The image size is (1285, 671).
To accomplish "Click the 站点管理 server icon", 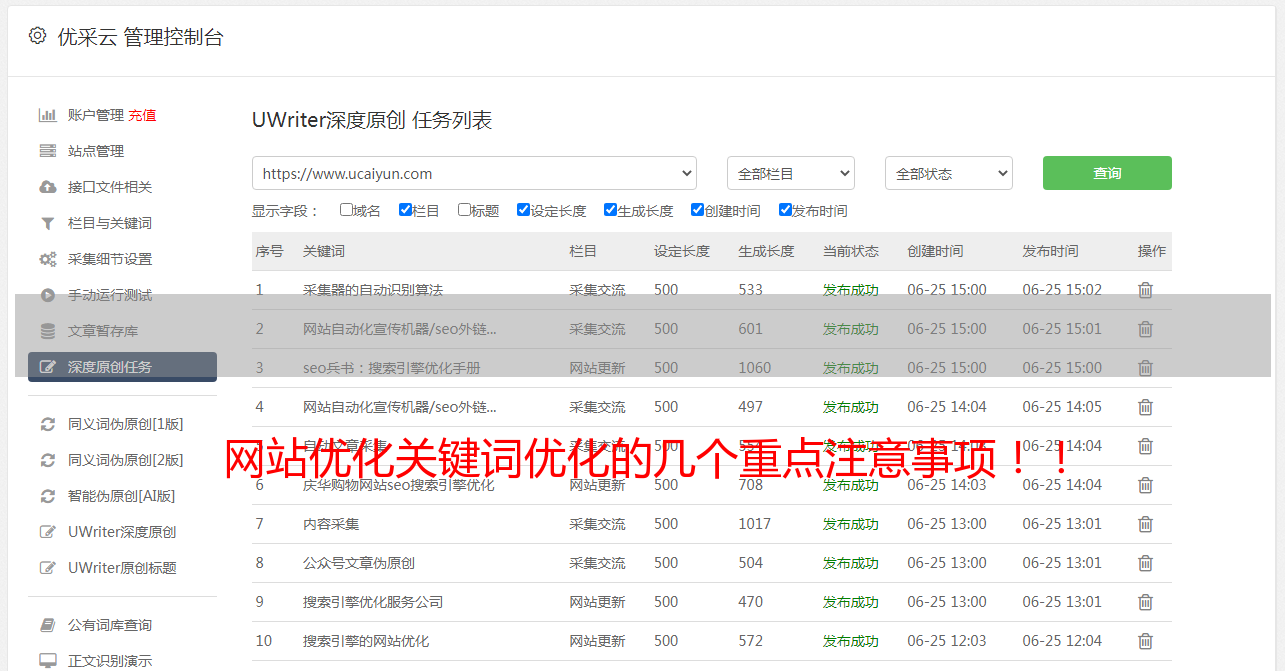I will [x=47, y=151].
